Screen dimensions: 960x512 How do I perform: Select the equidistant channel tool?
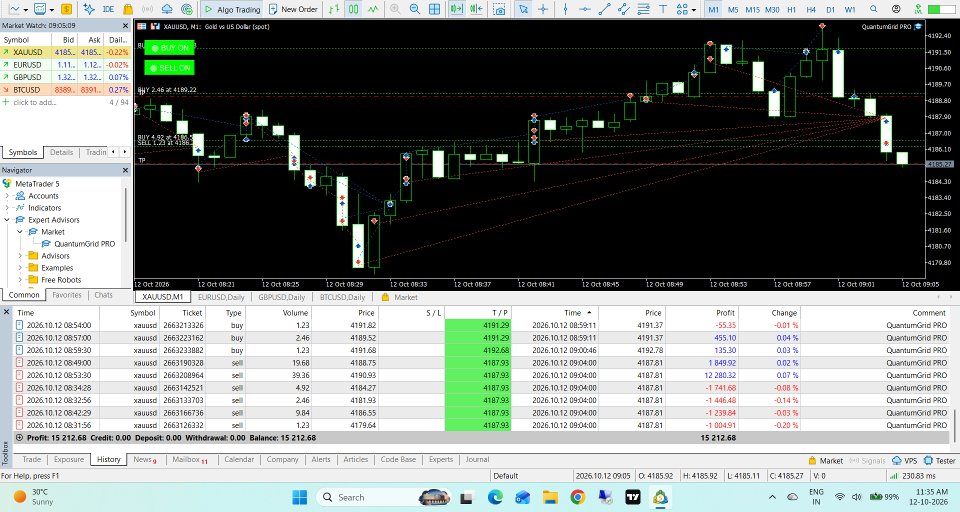pos(623,9)
